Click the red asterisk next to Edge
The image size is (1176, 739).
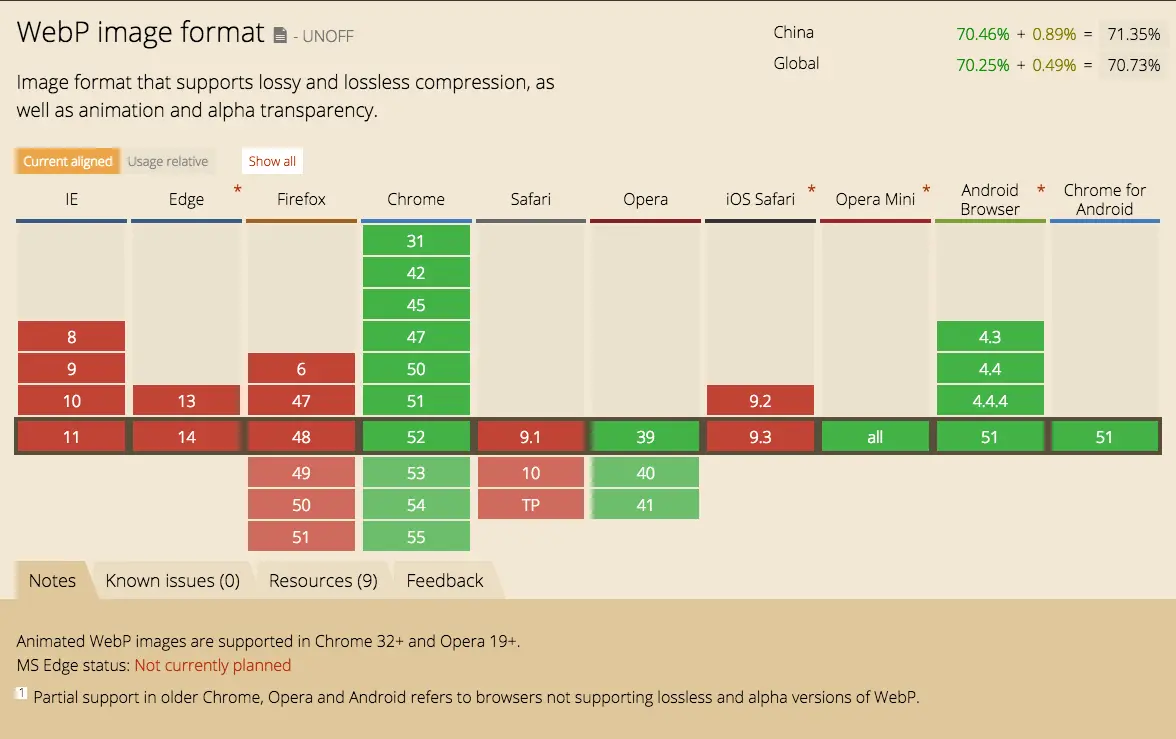(237, 190)
